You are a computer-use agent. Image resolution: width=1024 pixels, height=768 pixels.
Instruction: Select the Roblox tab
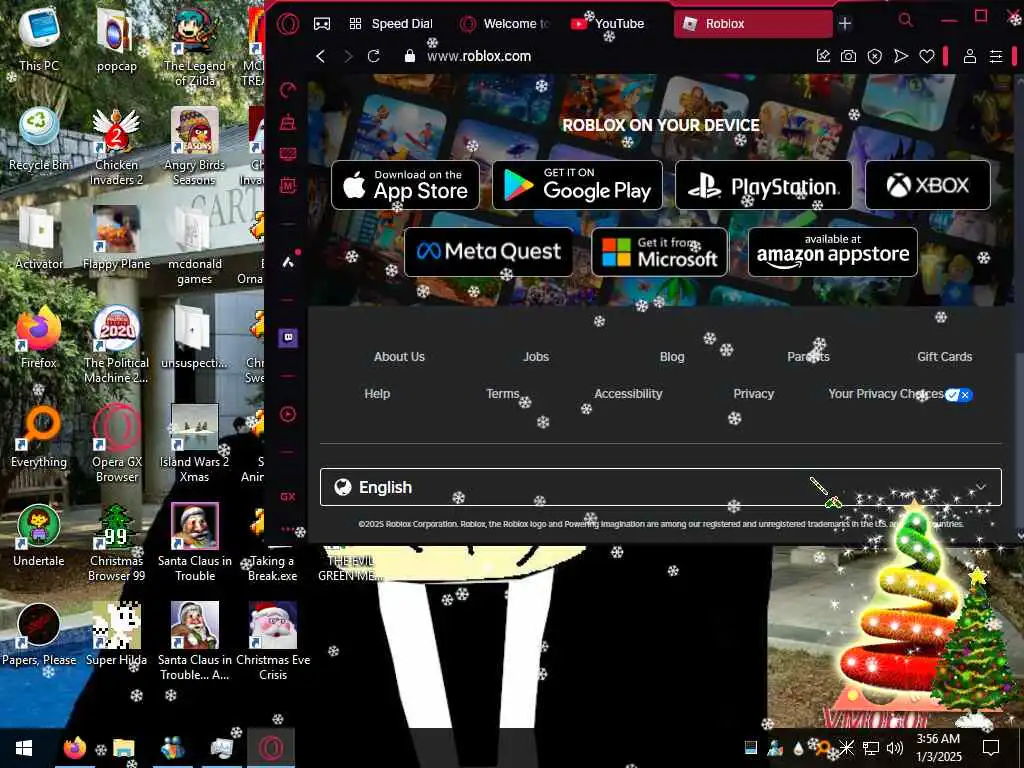point(754,24)
